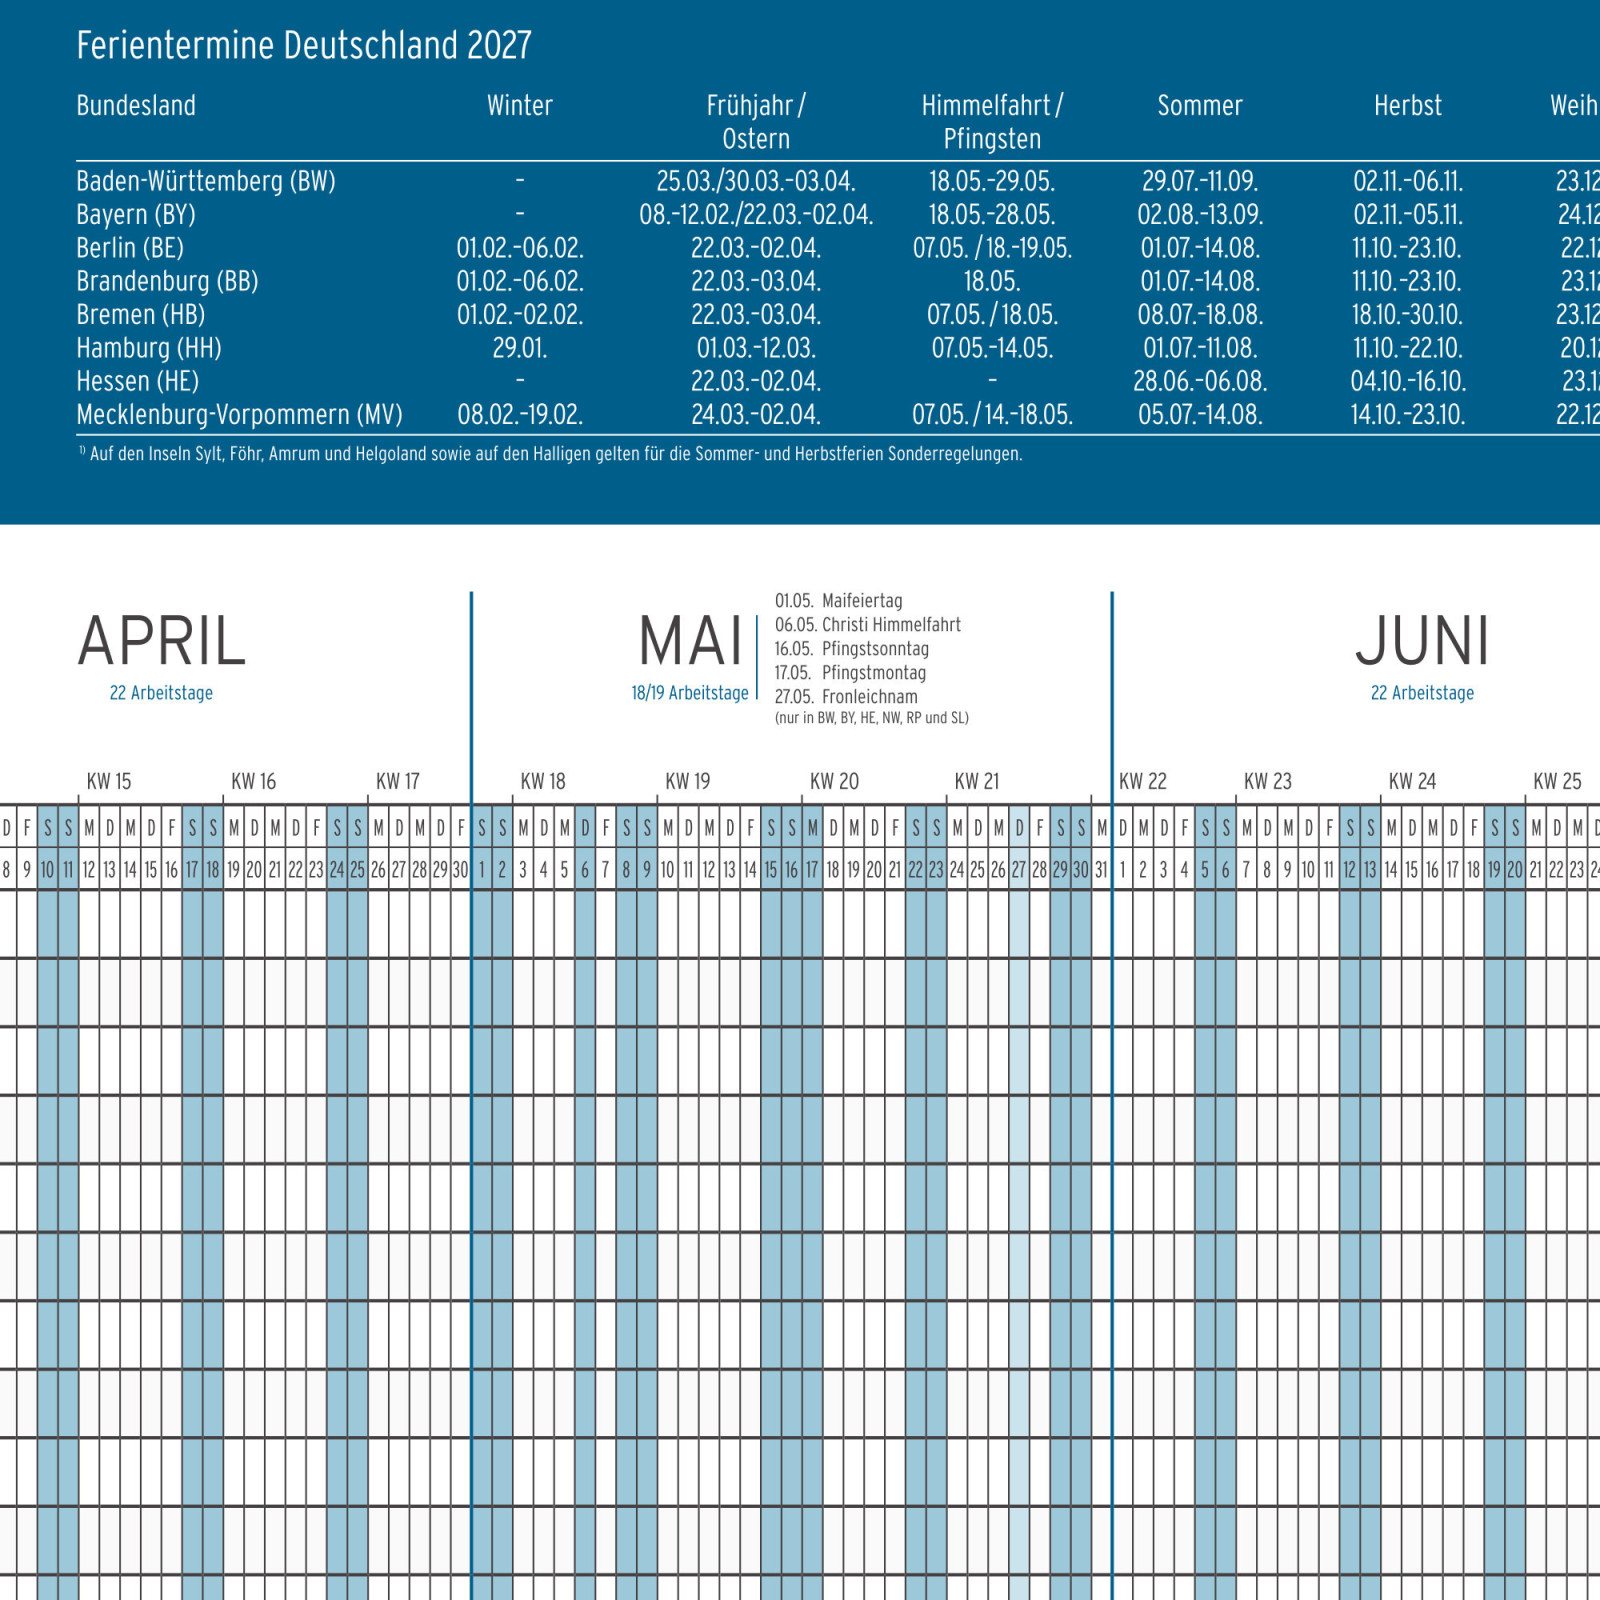Select the "MAI" month heading
This screenshot has width=1600, height=1600.
tap(691, 641)
